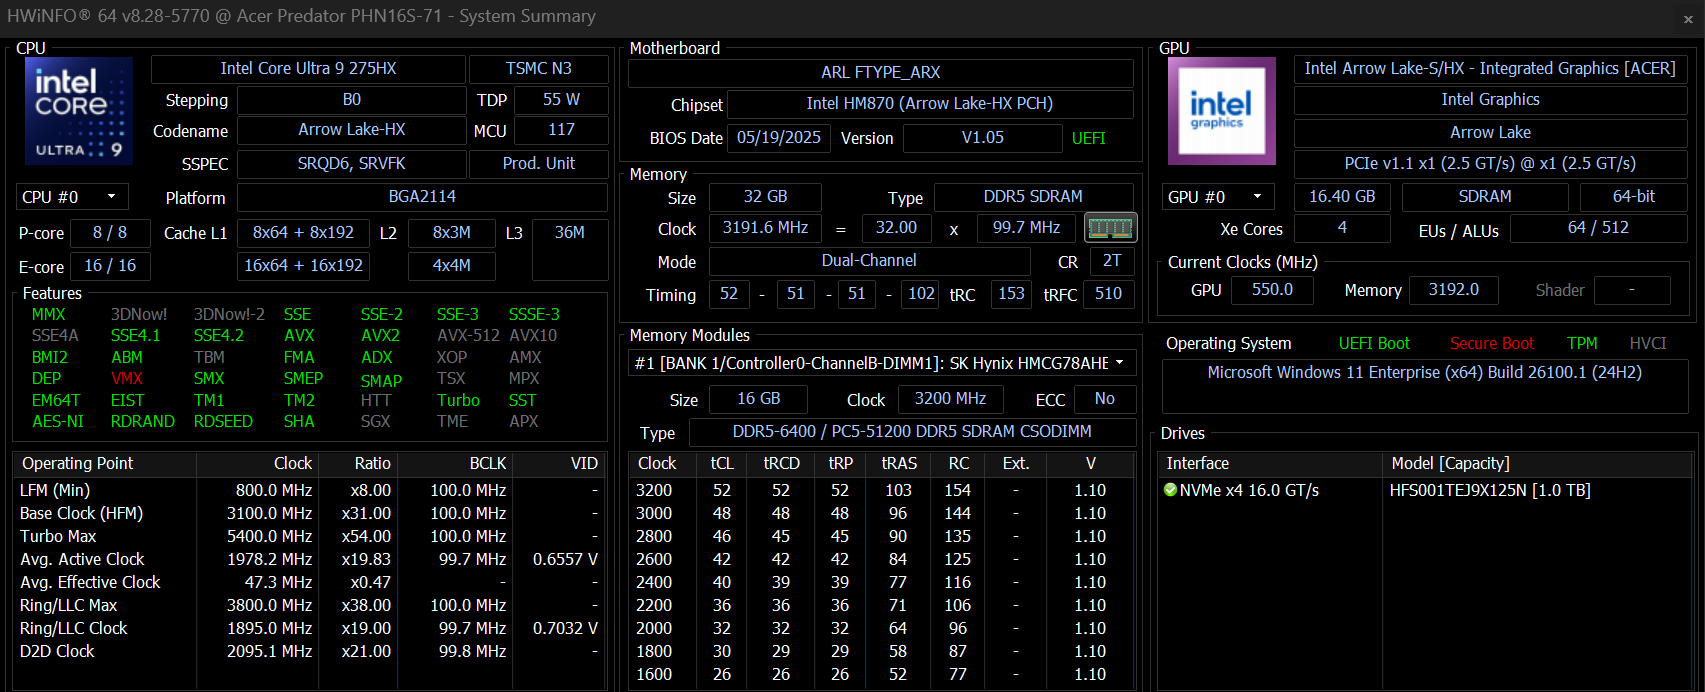1705x692 pixels.
Task: Click the 550.0 GPU clock value
Action: pos(1272,290)
